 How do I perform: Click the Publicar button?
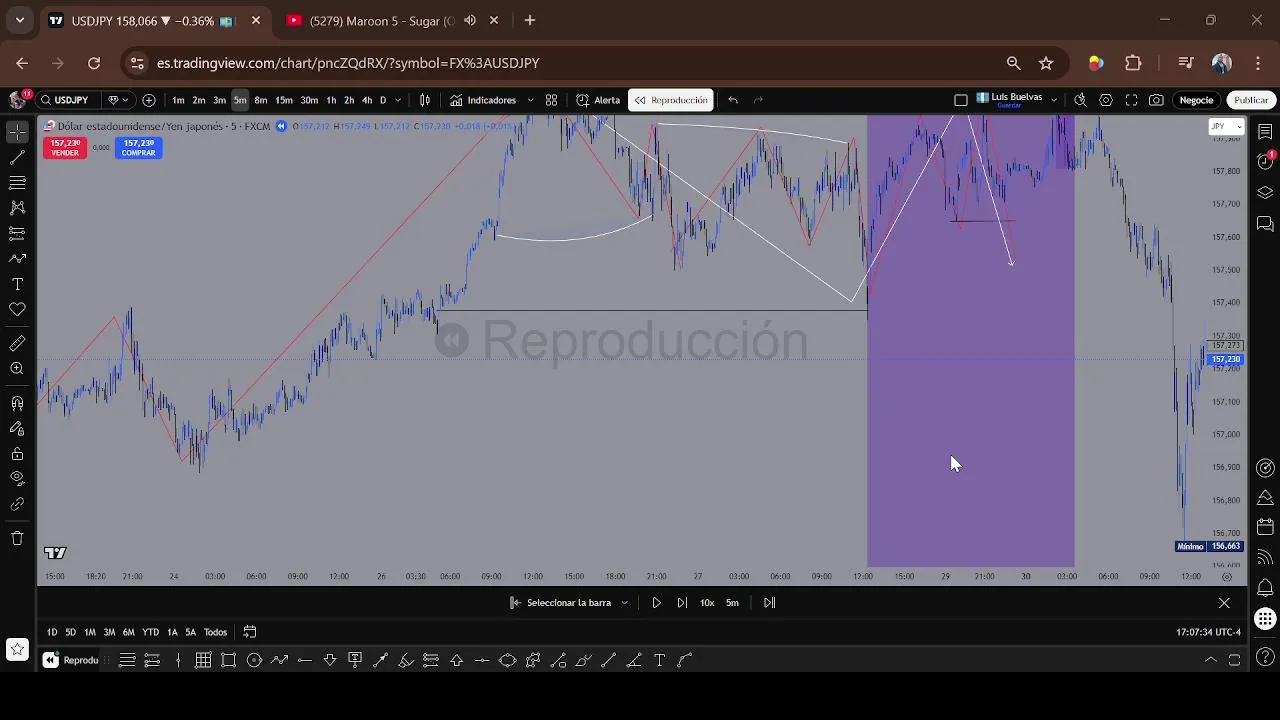[x=1250, y=100]
